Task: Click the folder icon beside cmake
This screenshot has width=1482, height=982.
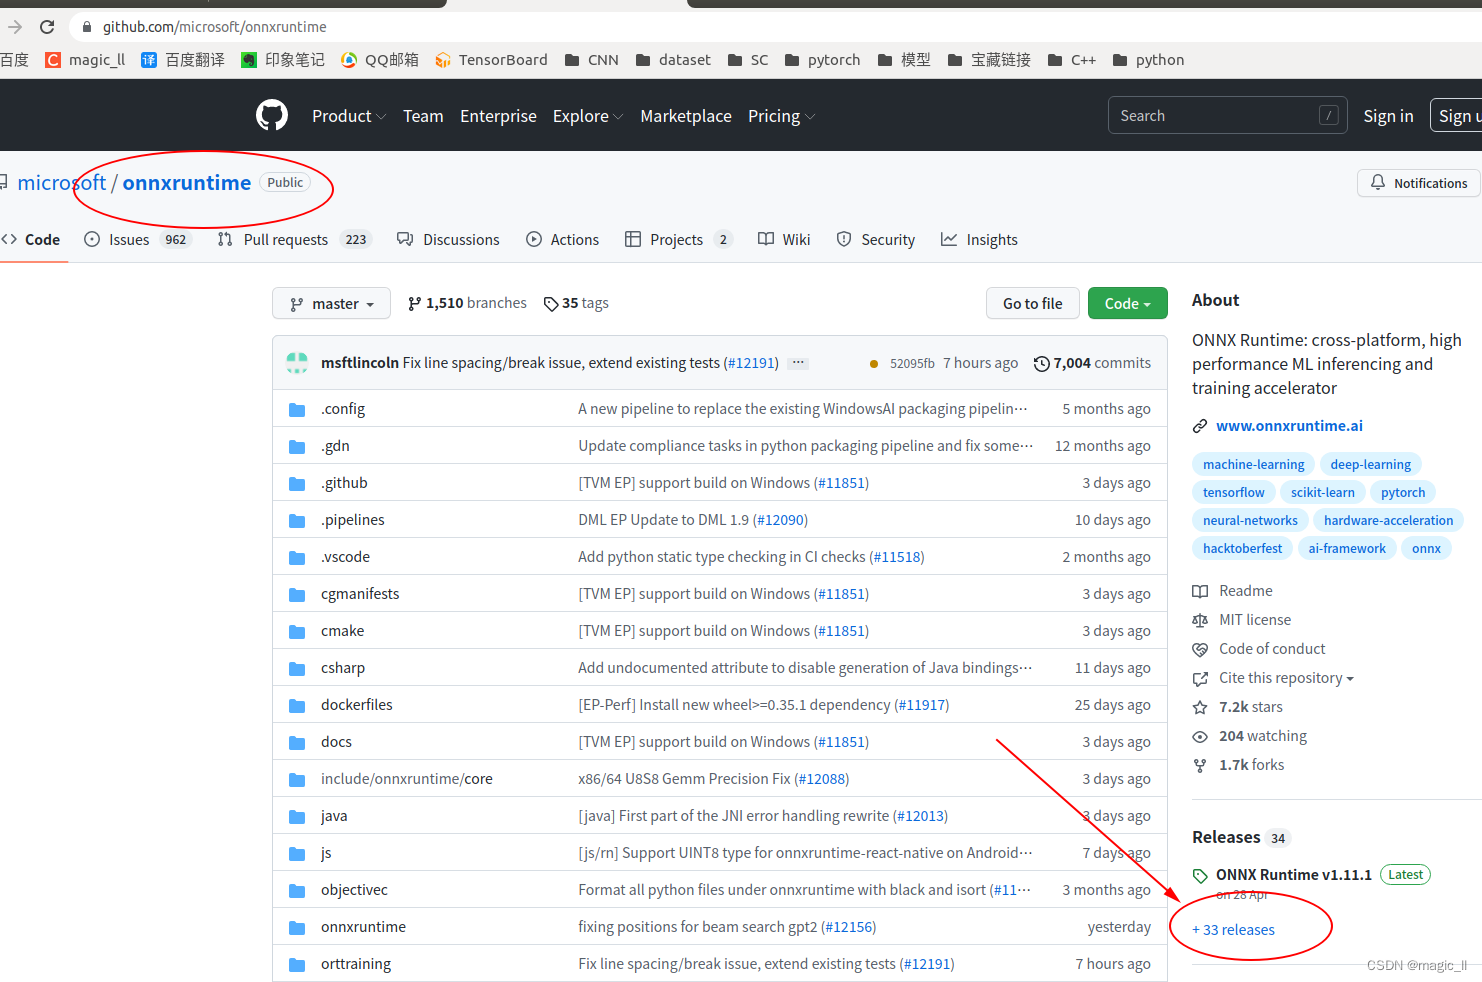Action: [x=297, y=631]
